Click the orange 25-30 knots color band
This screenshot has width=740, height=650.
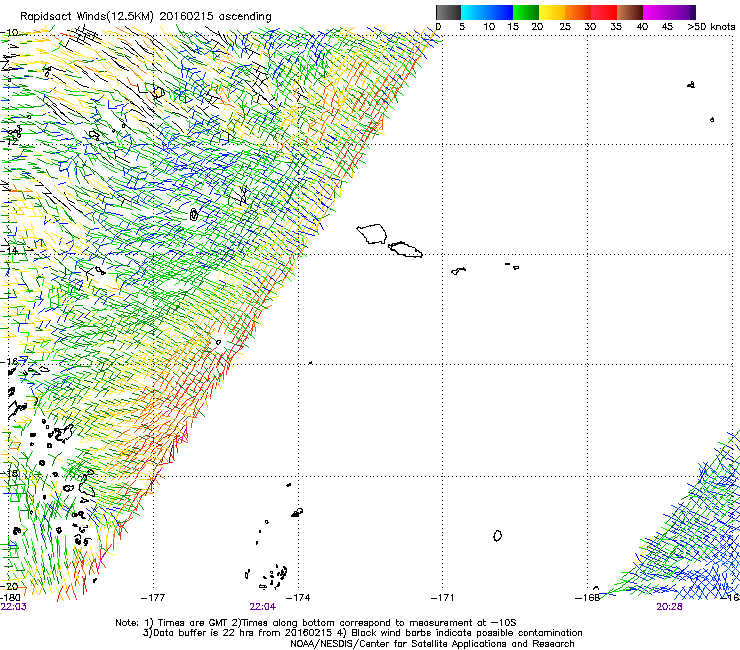578,12
